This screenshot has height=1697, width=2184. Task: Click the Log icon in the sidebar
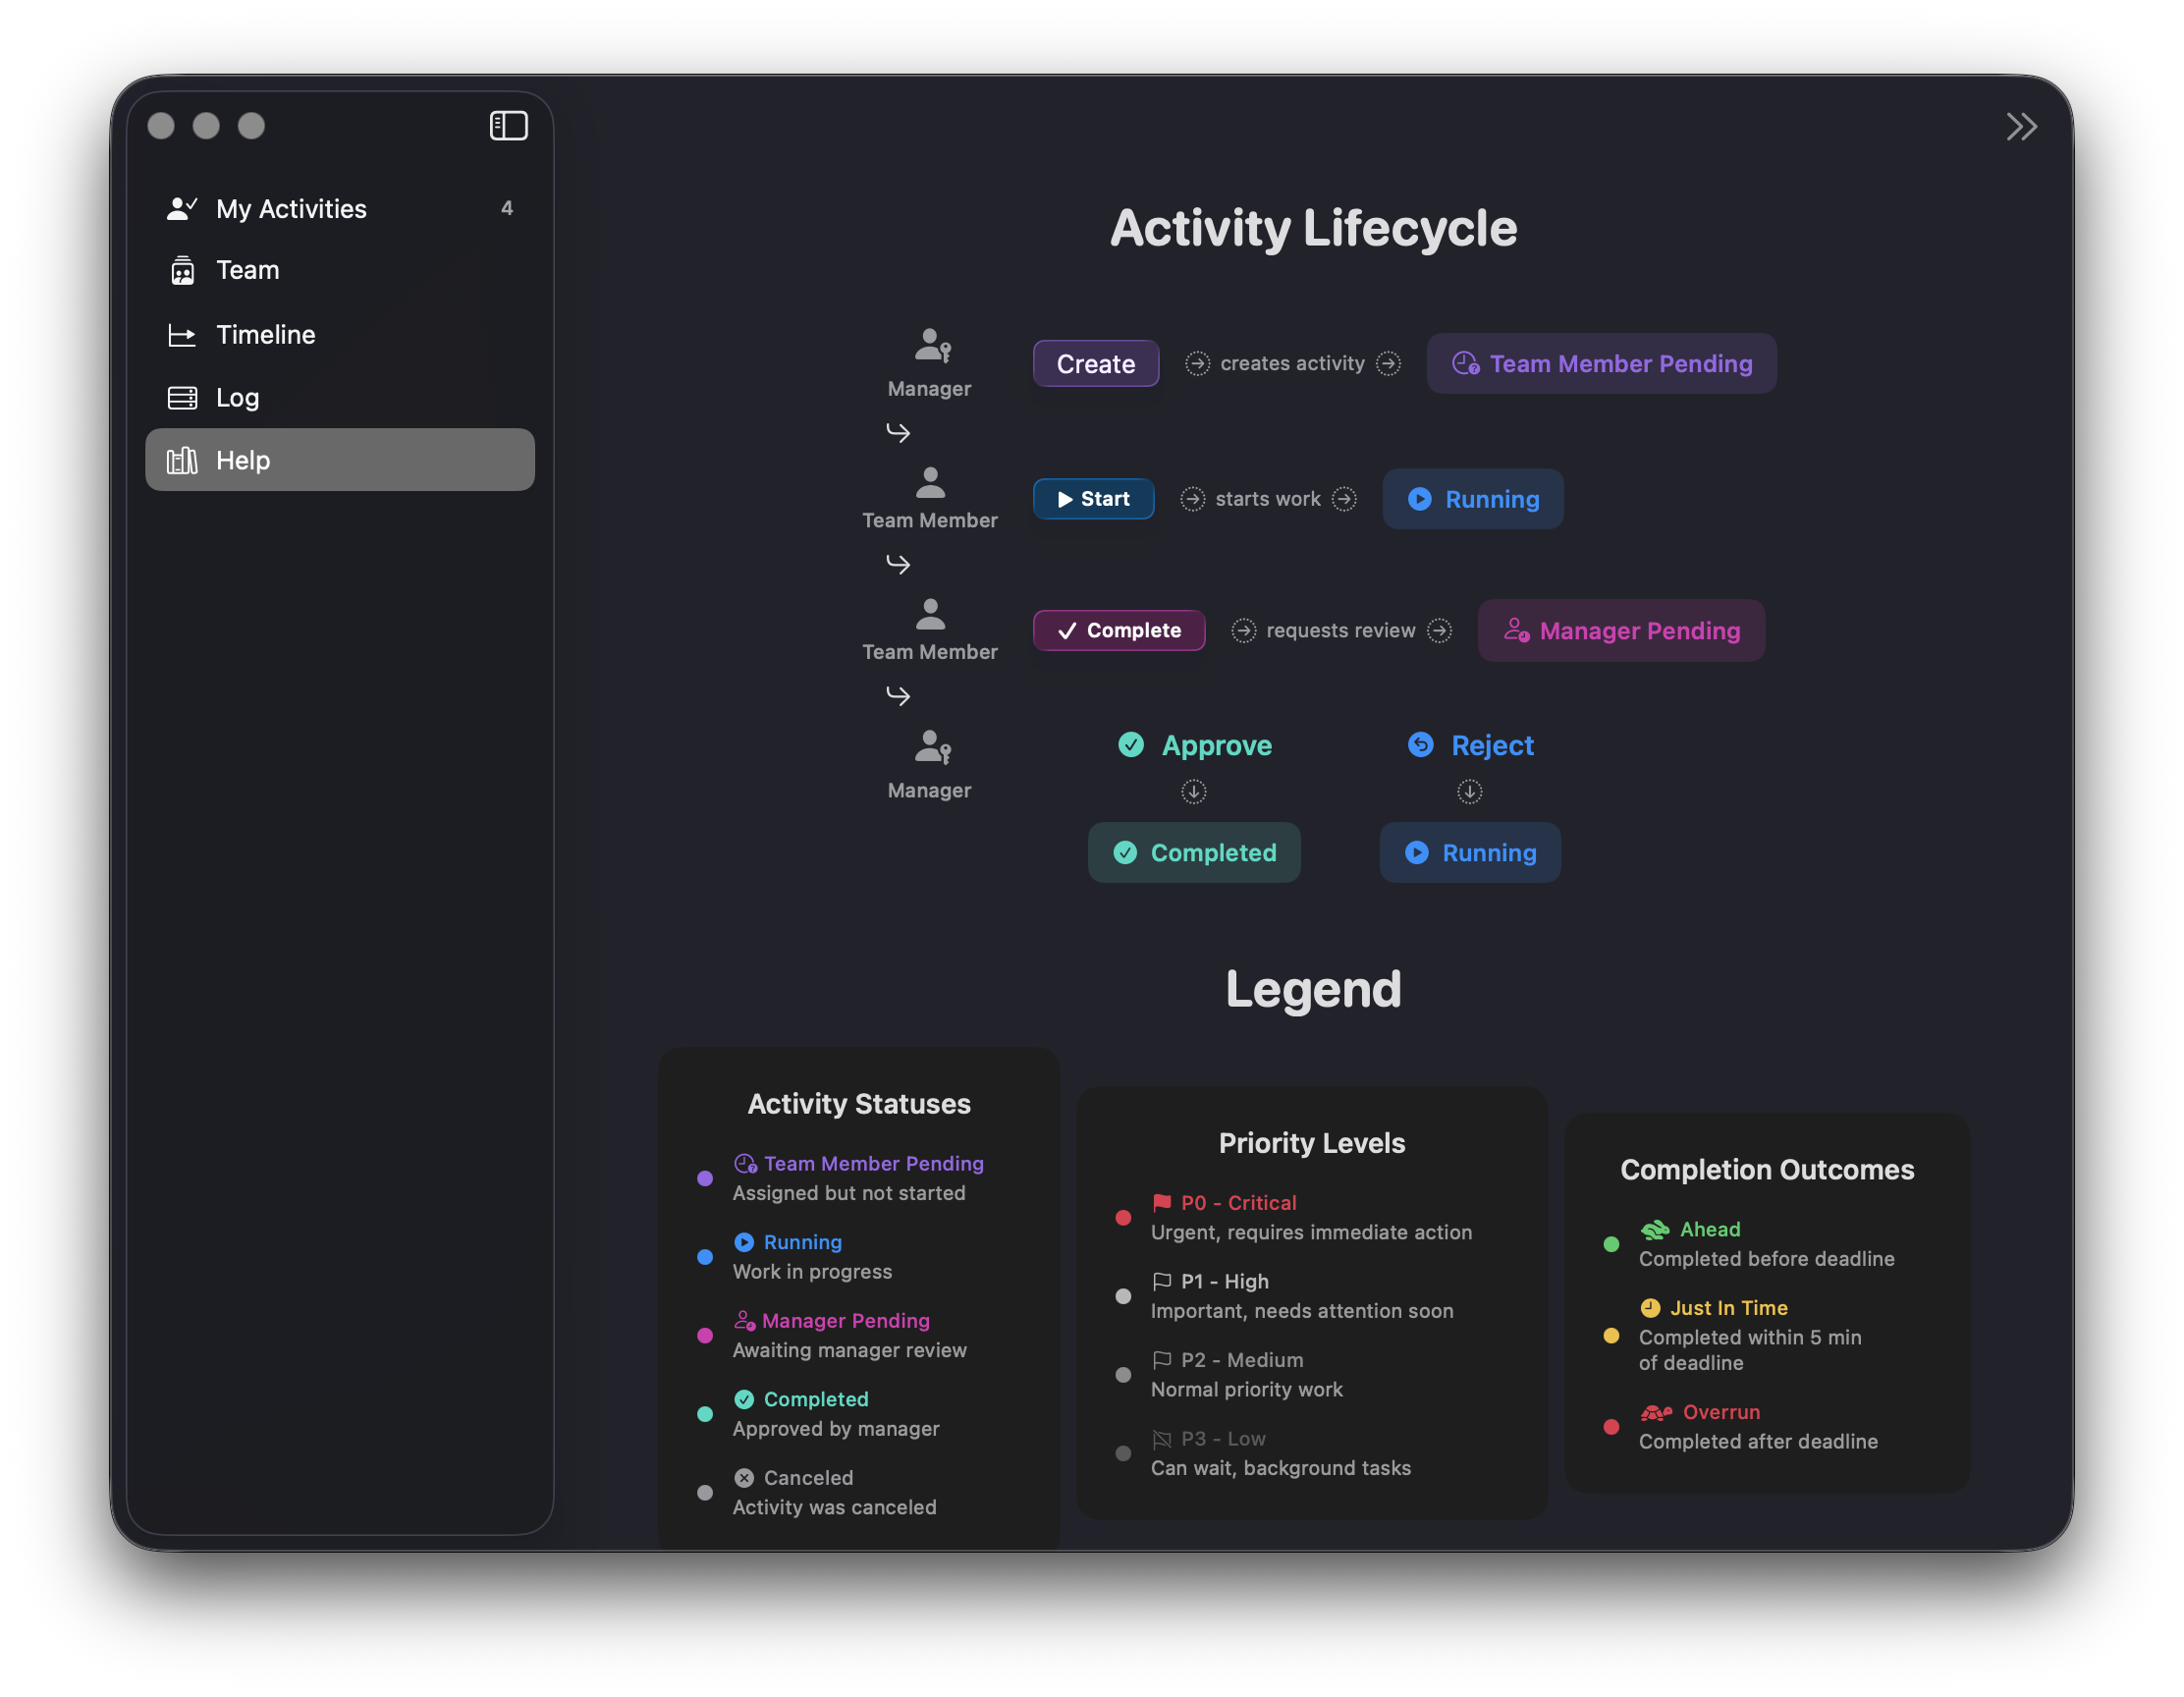[183, 397]
